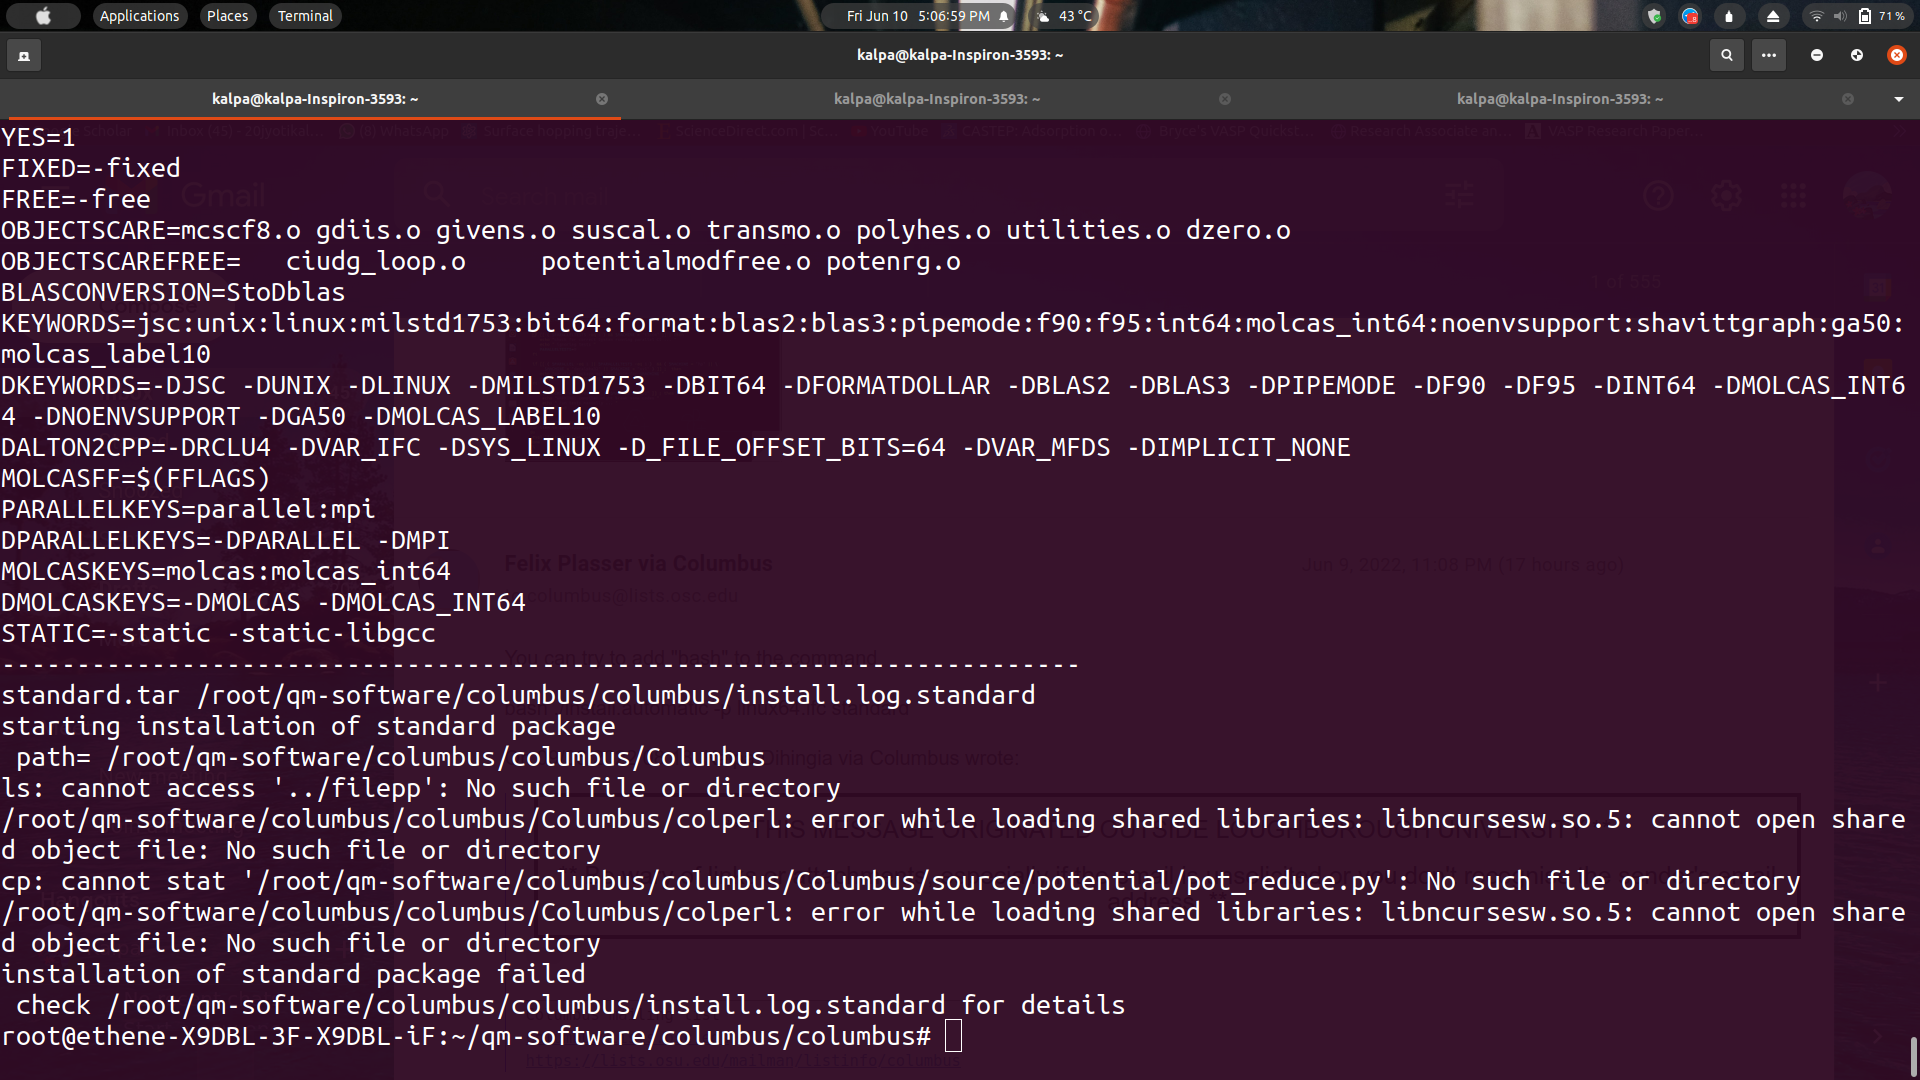Close the second terminal tab
This screenshot has width=1920, height=1080.
coord(1225,99)
